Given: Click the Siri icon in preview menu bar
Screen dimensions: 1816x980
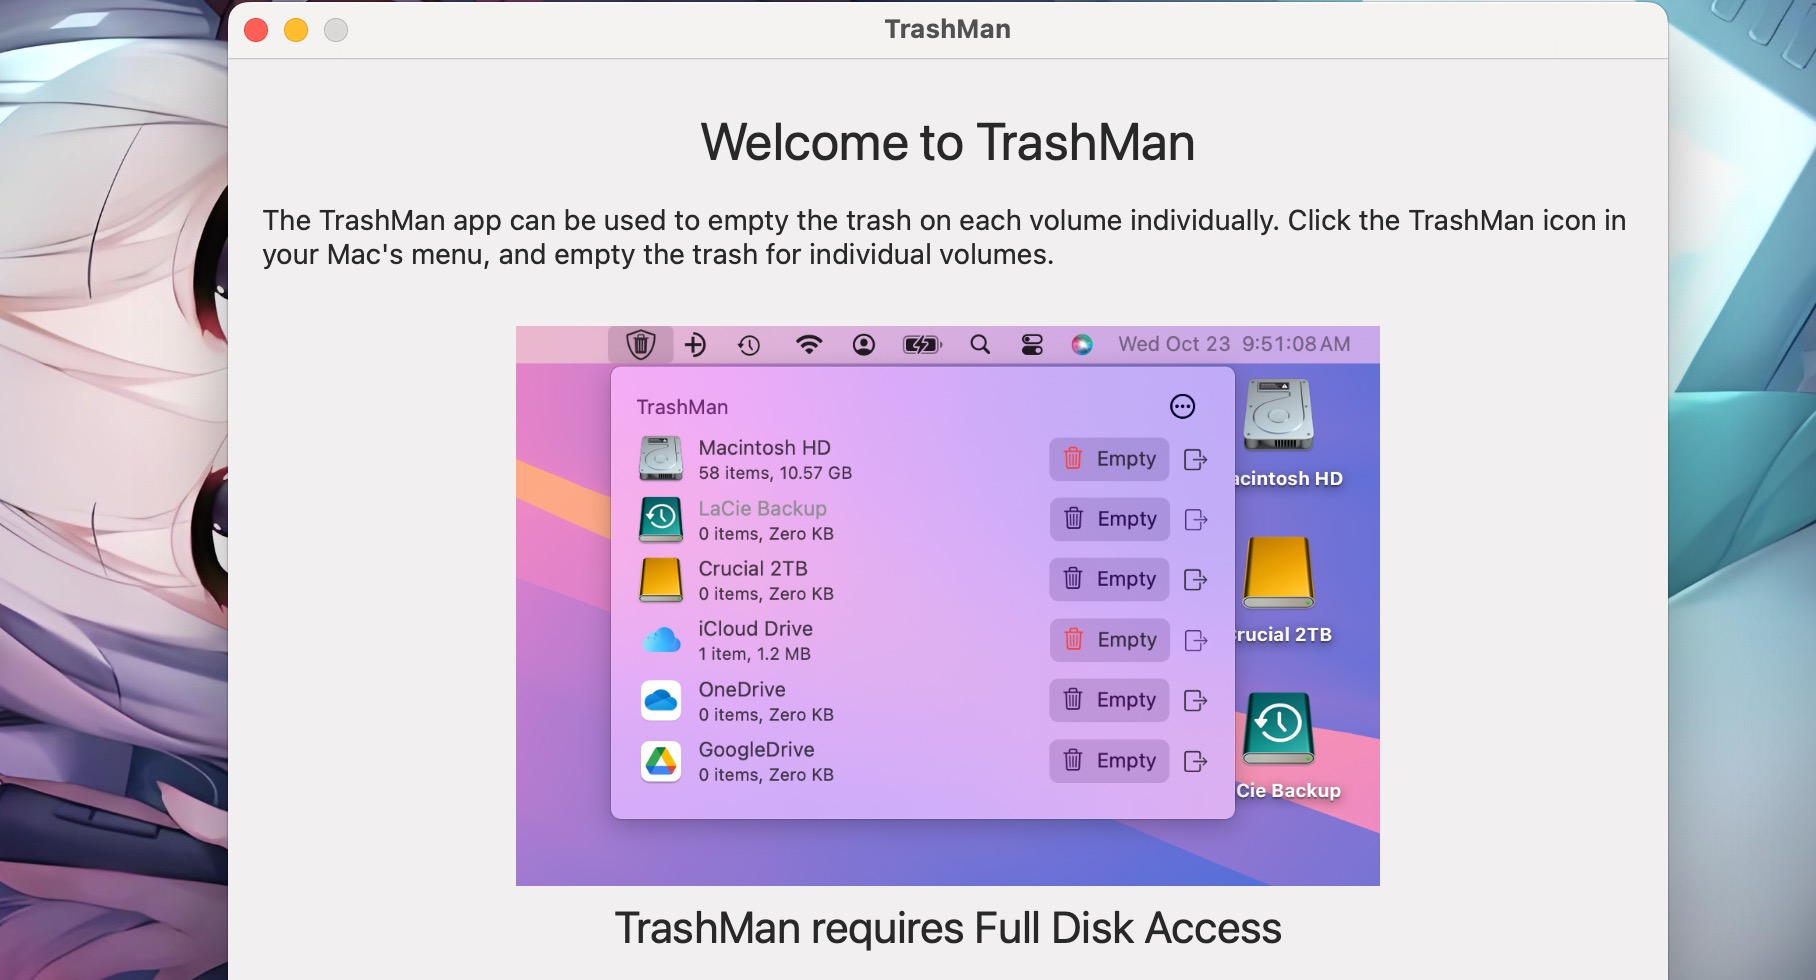Looking at the screenshot, I should pos(1081,345).
